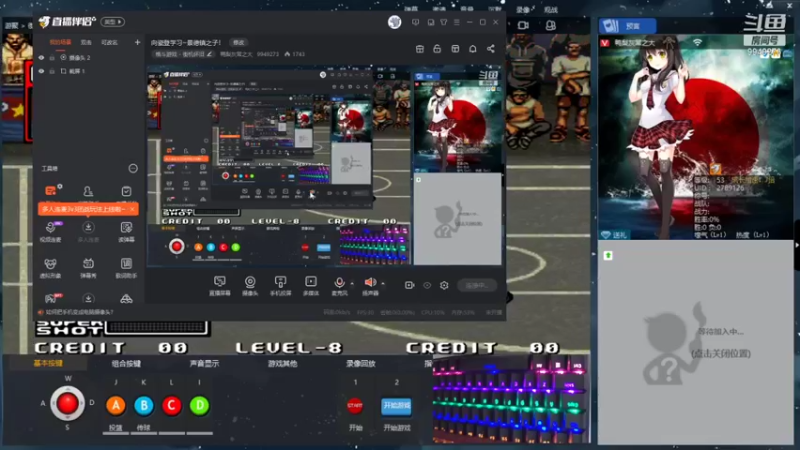Click the blue B game button
Viewport: 800px width, 450px height.
click(x=144, y=406)
